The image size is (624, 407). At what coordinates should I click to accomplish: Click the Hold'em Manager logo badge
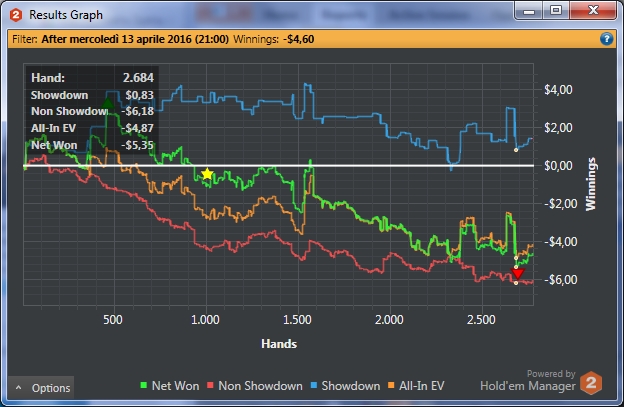(x=591, y=383)
